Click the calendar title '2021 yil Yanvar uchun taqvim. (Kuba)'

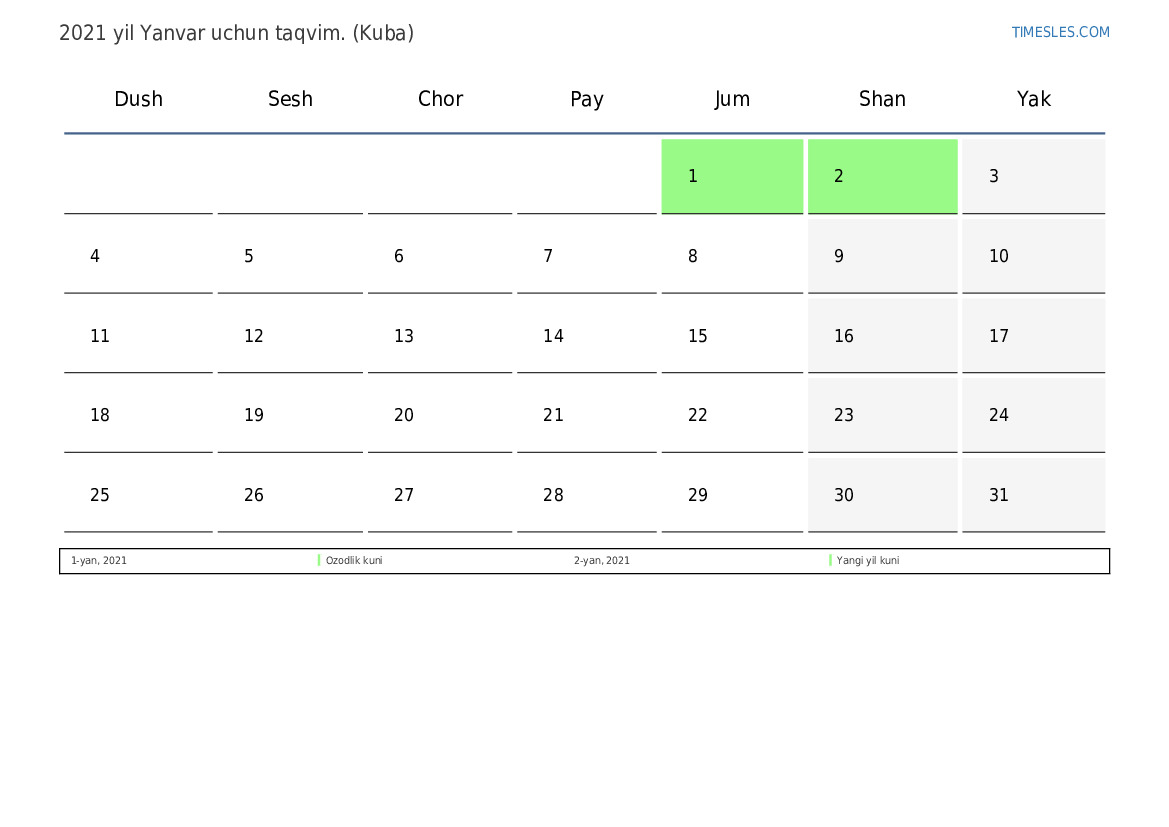click(x=236, y=34)
